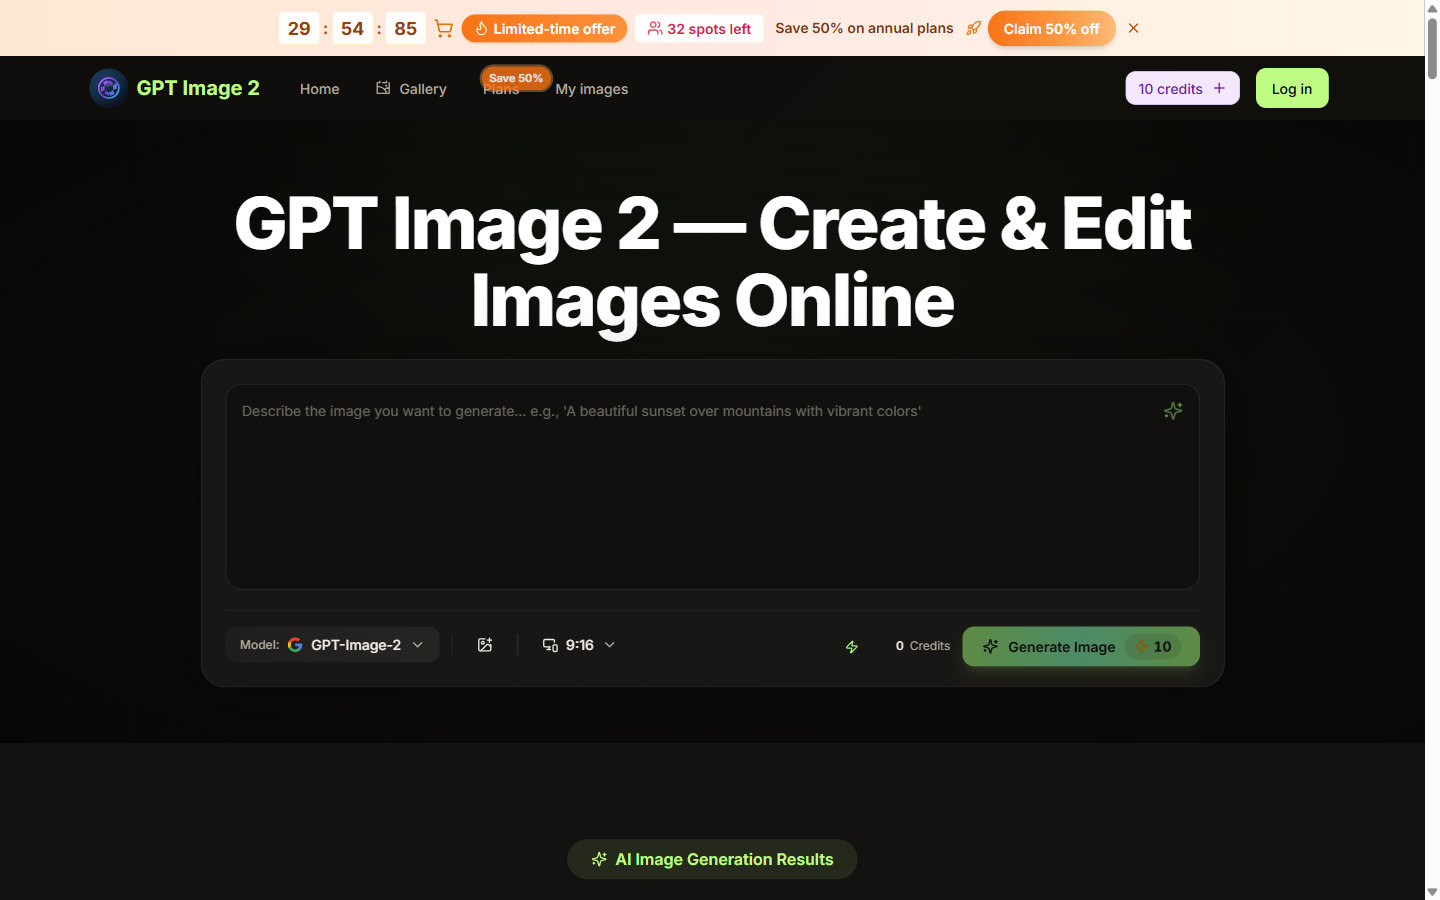This screenshot has width=1440, height=900.
Task: Click the sparkle enhance prompt icon
Action: [x=1173, y=411]
